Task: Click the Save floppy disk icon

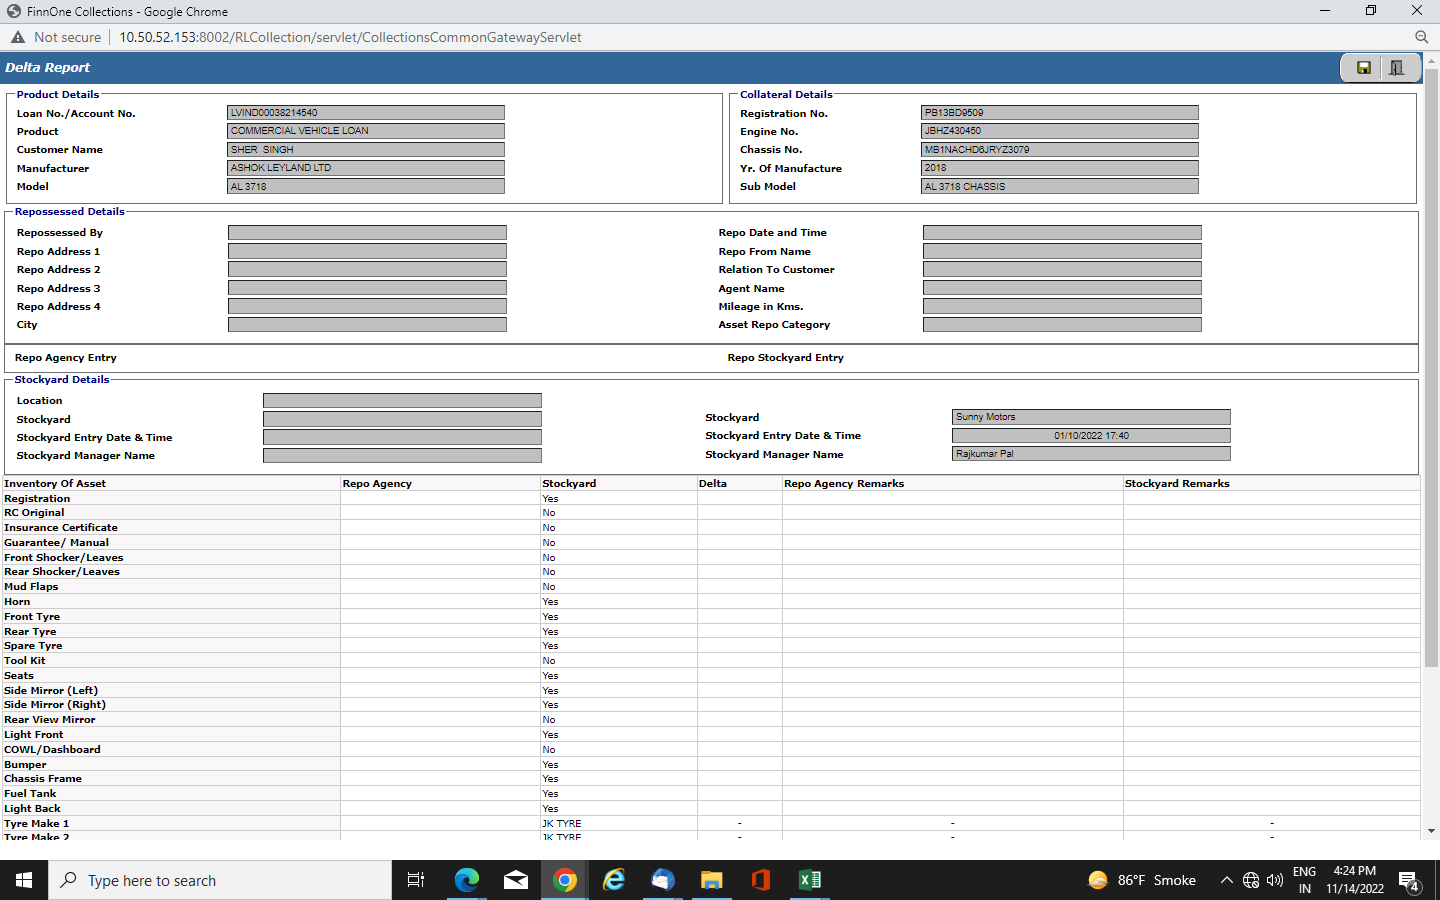Action: click(x=1363, y=68)
